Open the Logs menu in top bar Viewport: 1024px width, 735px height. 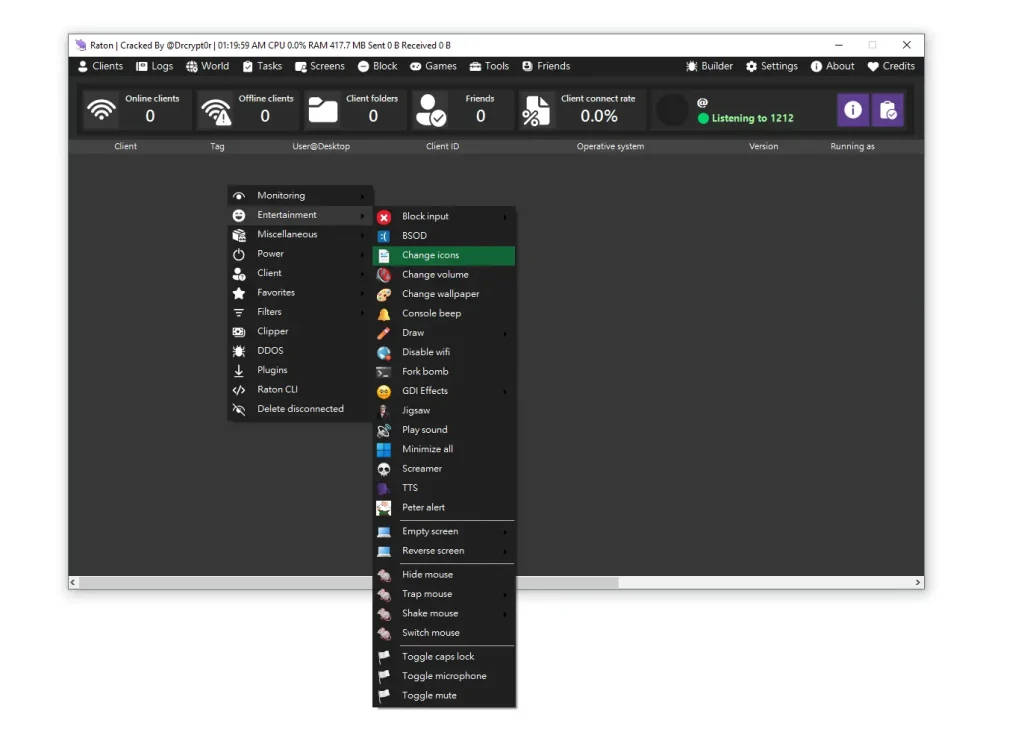tap(155, 66)
